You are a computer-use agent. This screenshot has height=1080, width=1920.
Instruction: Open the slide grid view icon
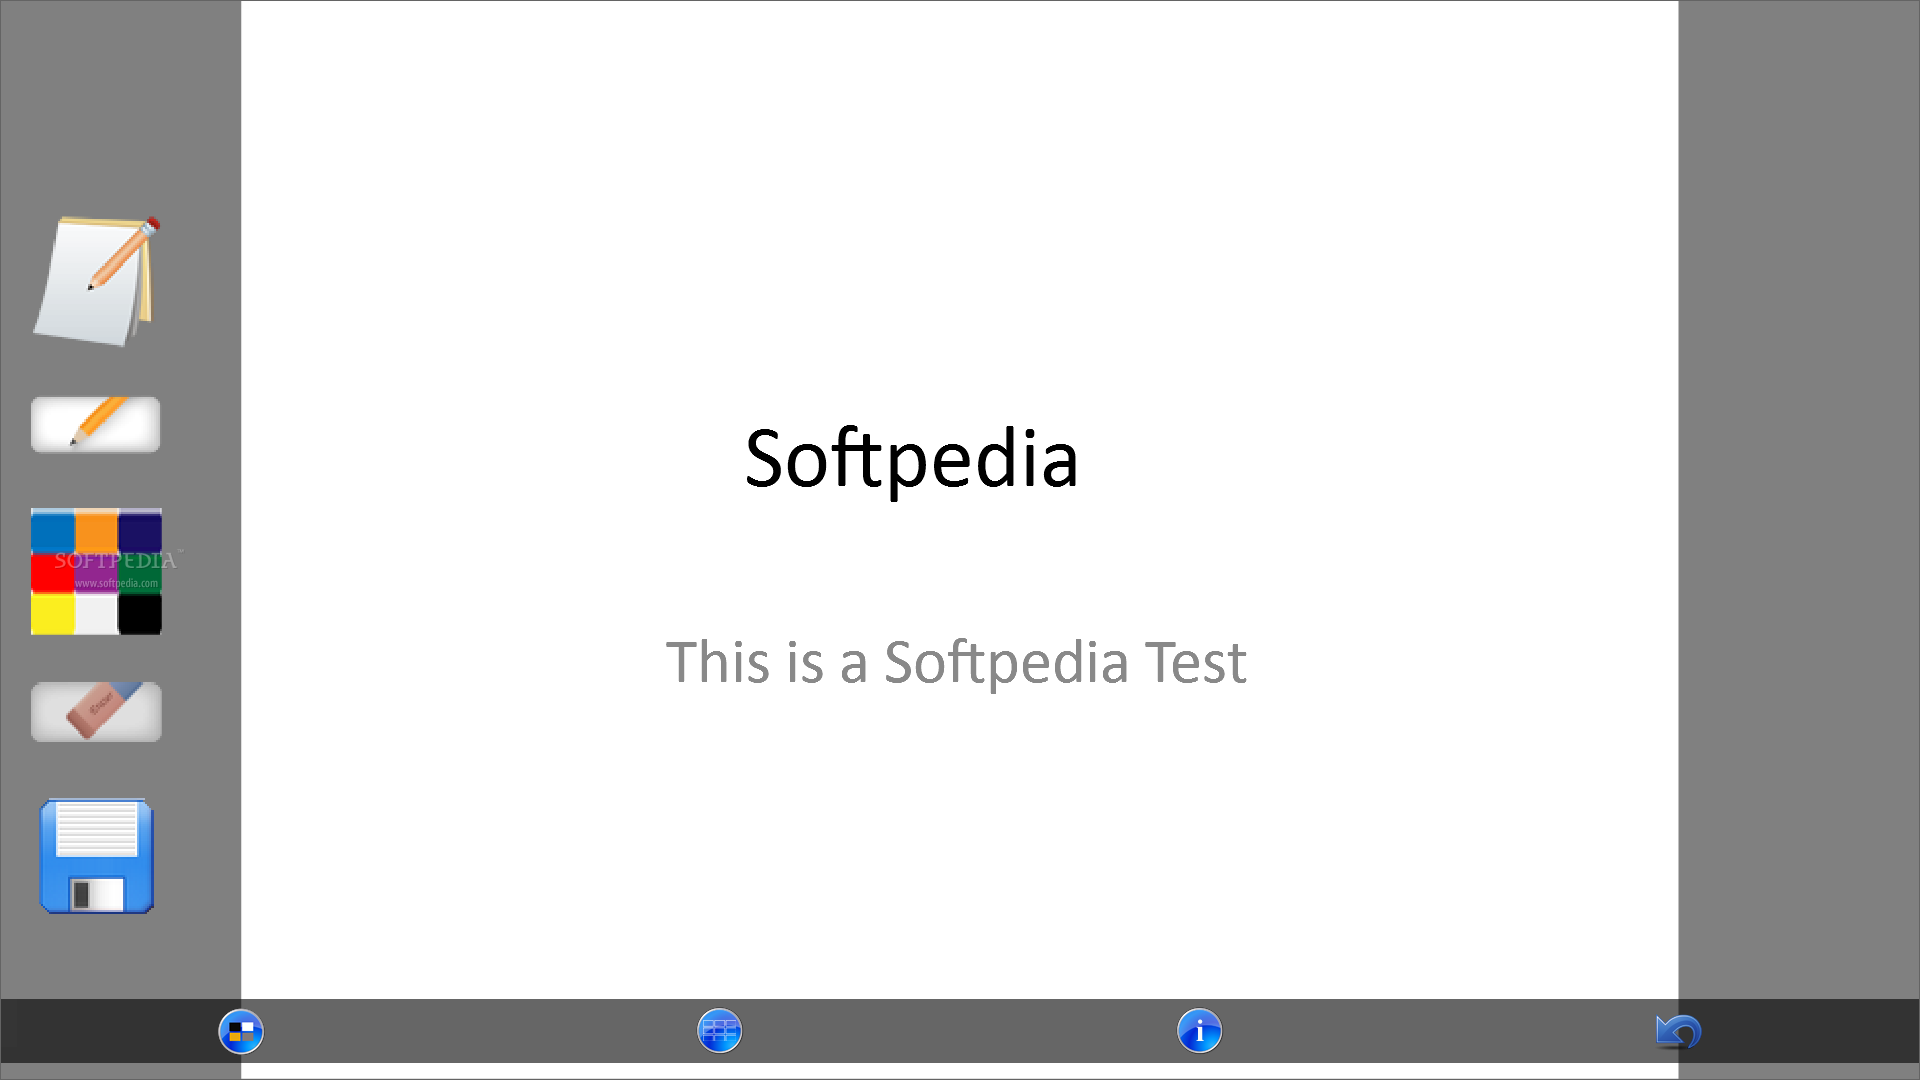pyautogui.click(x=720, y=1031)
